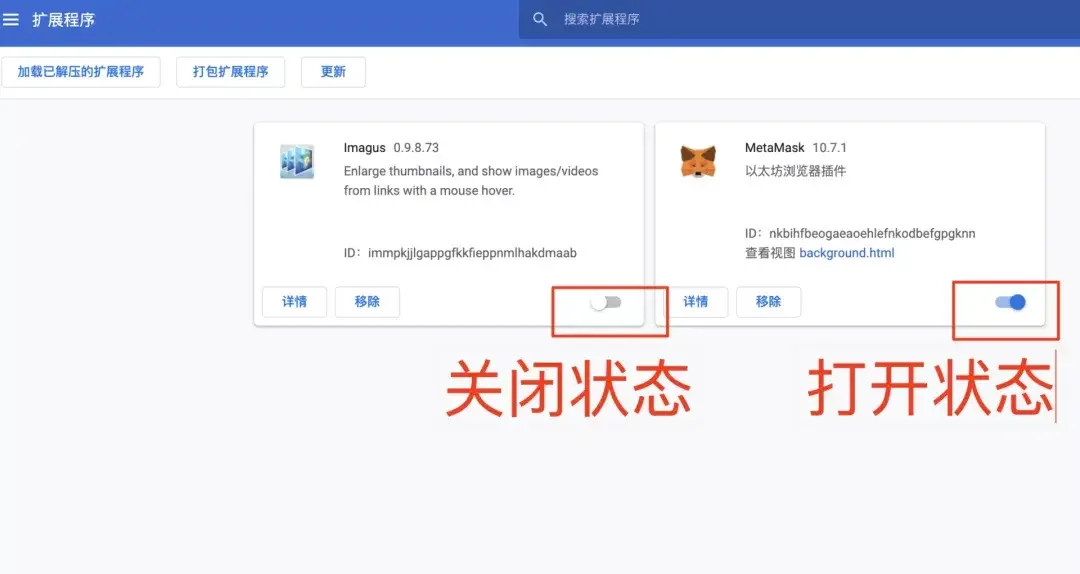
Task: Click the Imagus name text
Action: tap(364, 147)
